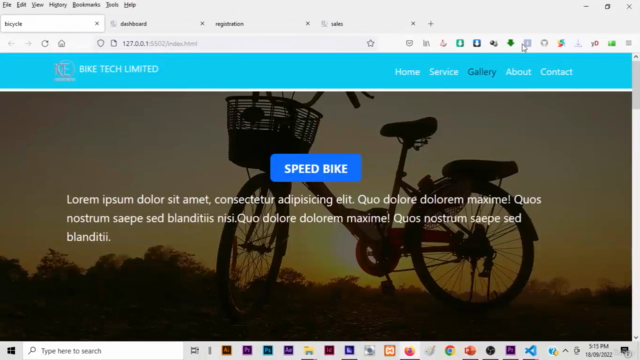Open the Library icon in Firefox toolbar
The width and height of the screenshot is (640, 360).
coord(426,43)
